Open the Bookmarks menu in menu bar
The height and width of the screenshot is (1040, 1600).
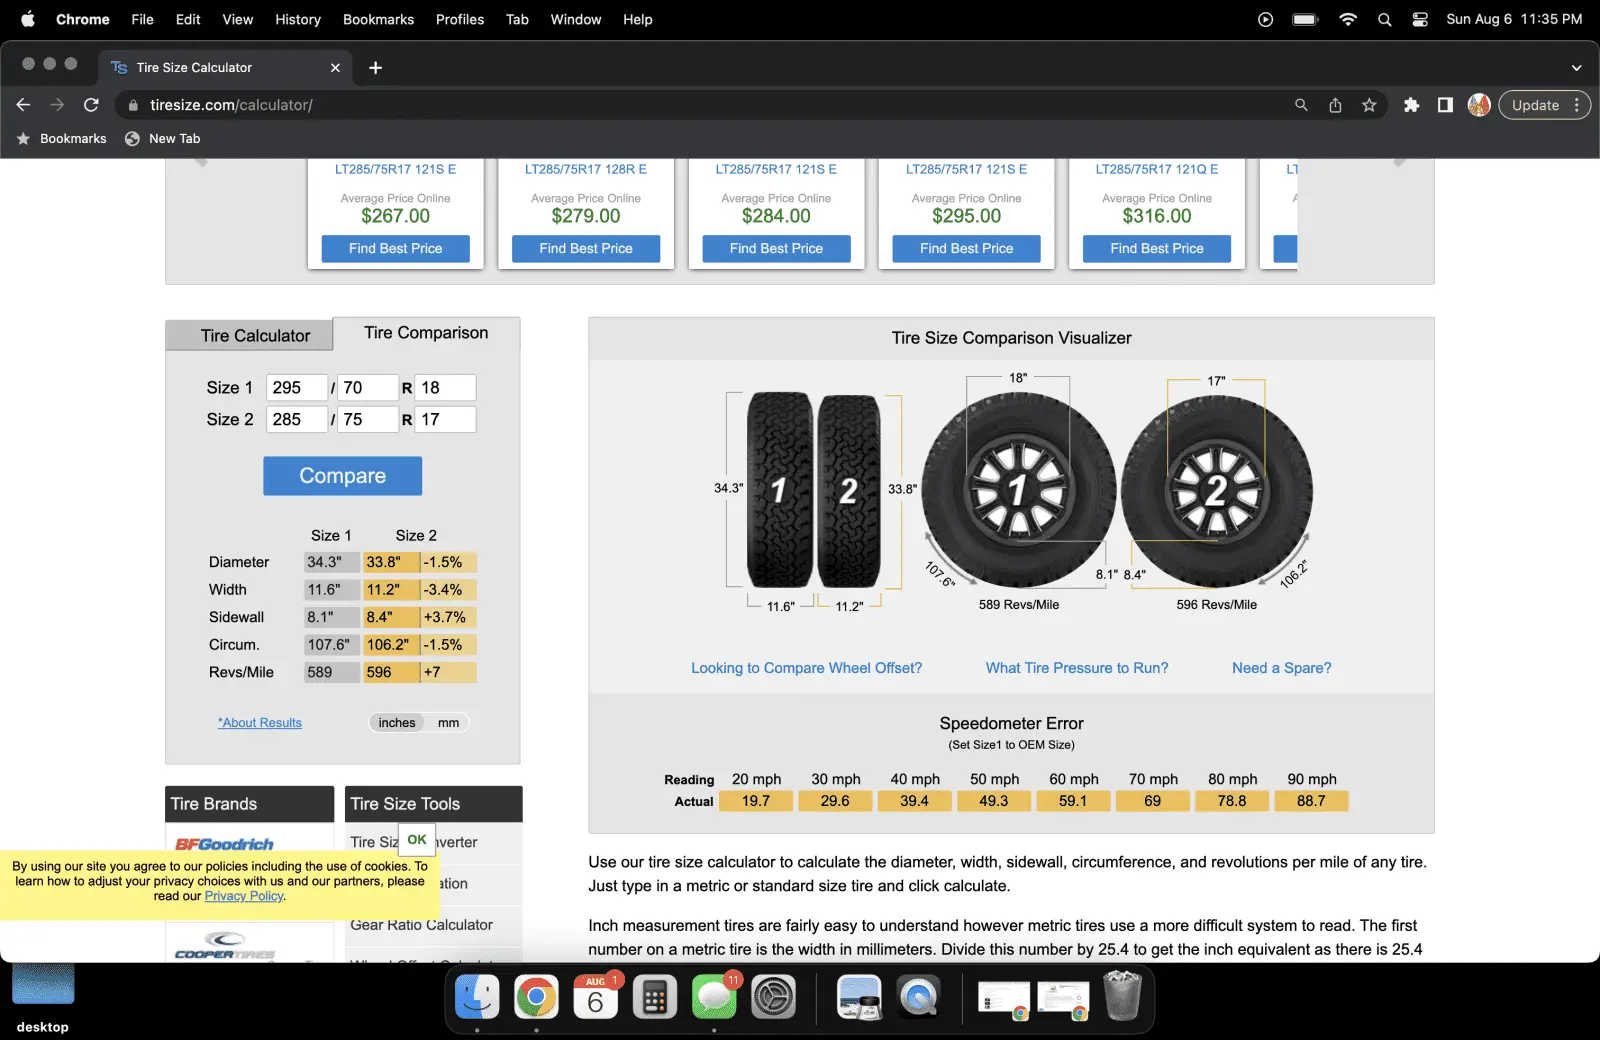(x=378, y=19)
